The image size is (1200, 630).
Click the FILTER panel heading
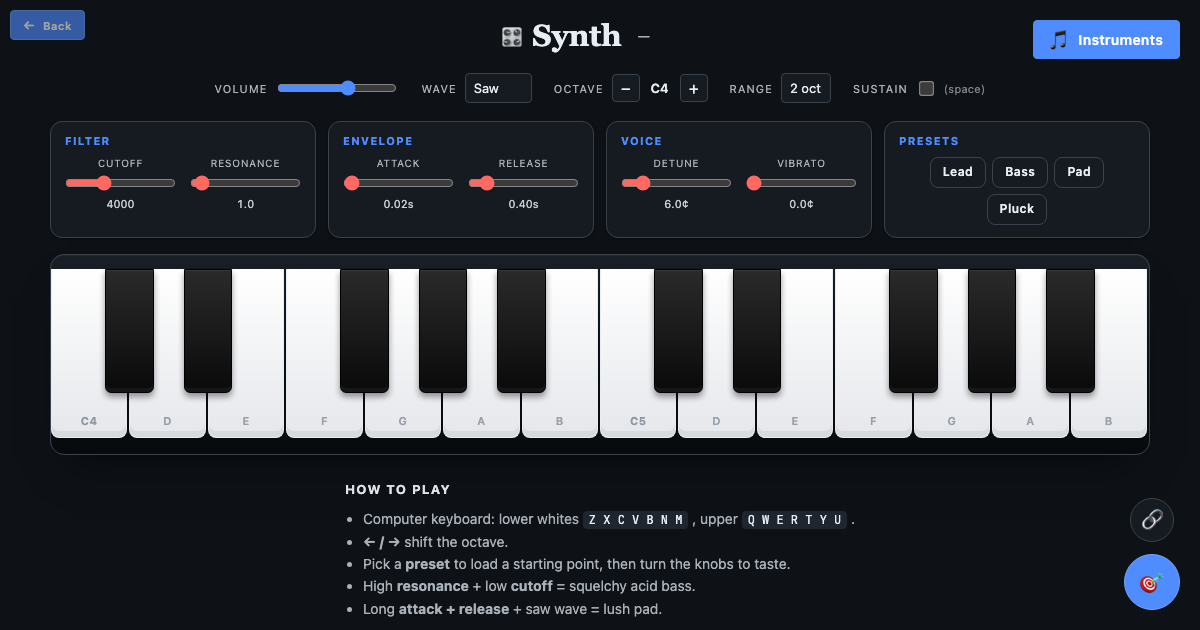(x=88, y=141)
